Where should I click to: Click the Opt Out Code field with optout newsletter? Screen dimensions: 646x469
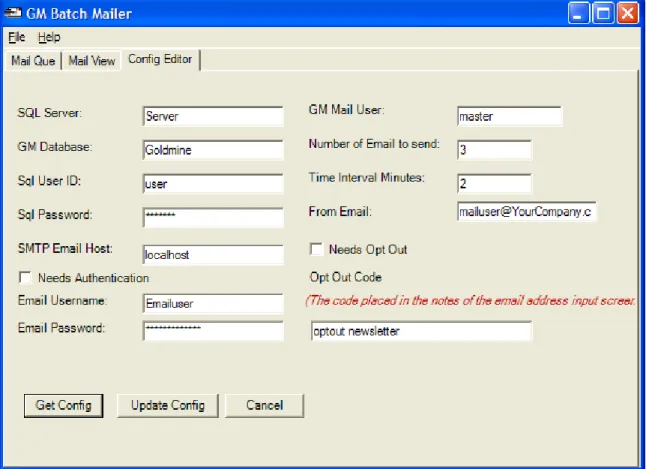[x=421, y=331]
